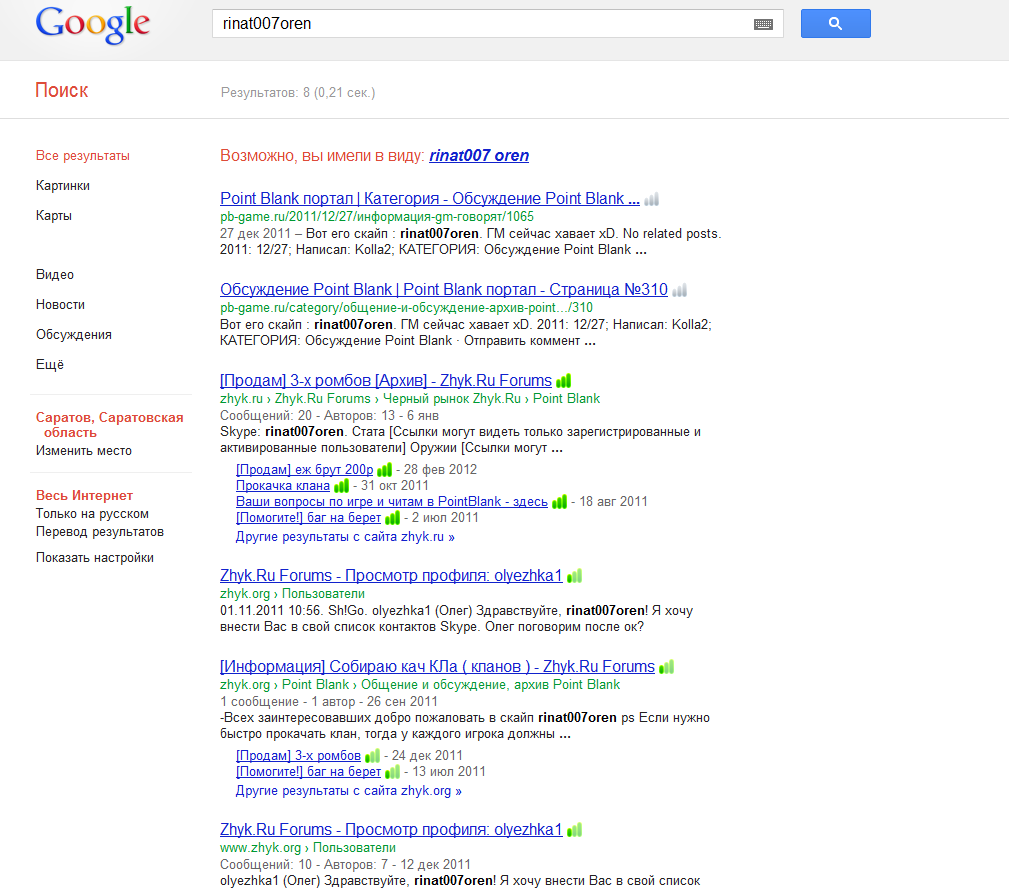Select Весь Интернет filter

[x=84, y=495]
